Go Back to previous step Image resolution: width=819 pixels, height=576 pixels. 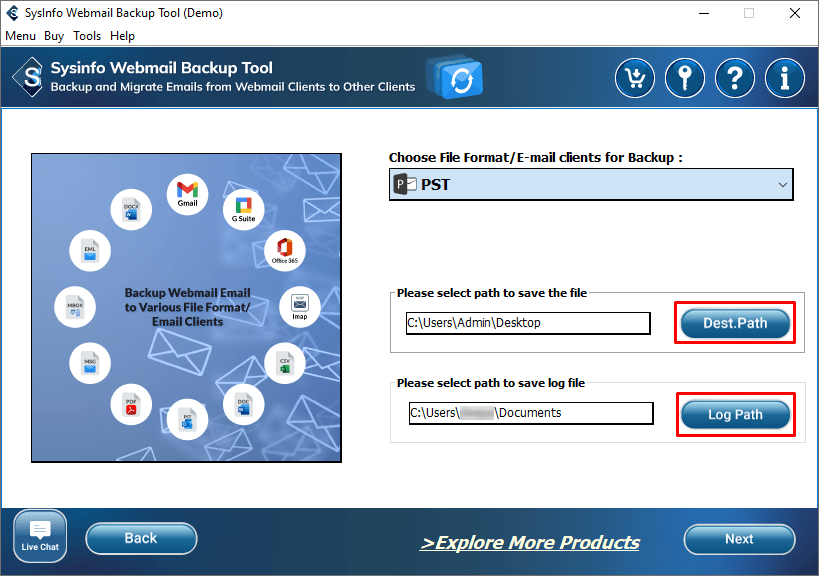(x=141, y=538)
